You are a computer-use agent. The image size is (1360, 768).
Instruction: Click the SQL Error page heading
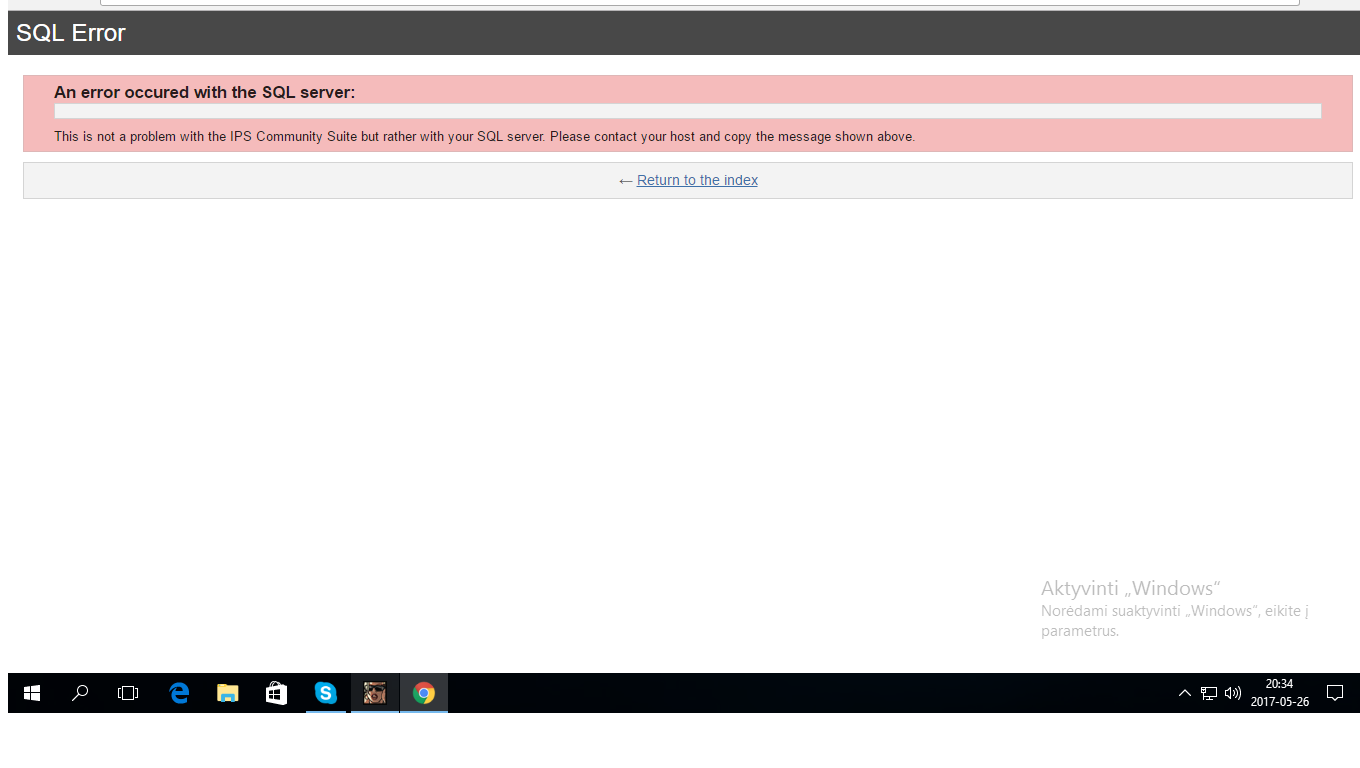(71, 33)
